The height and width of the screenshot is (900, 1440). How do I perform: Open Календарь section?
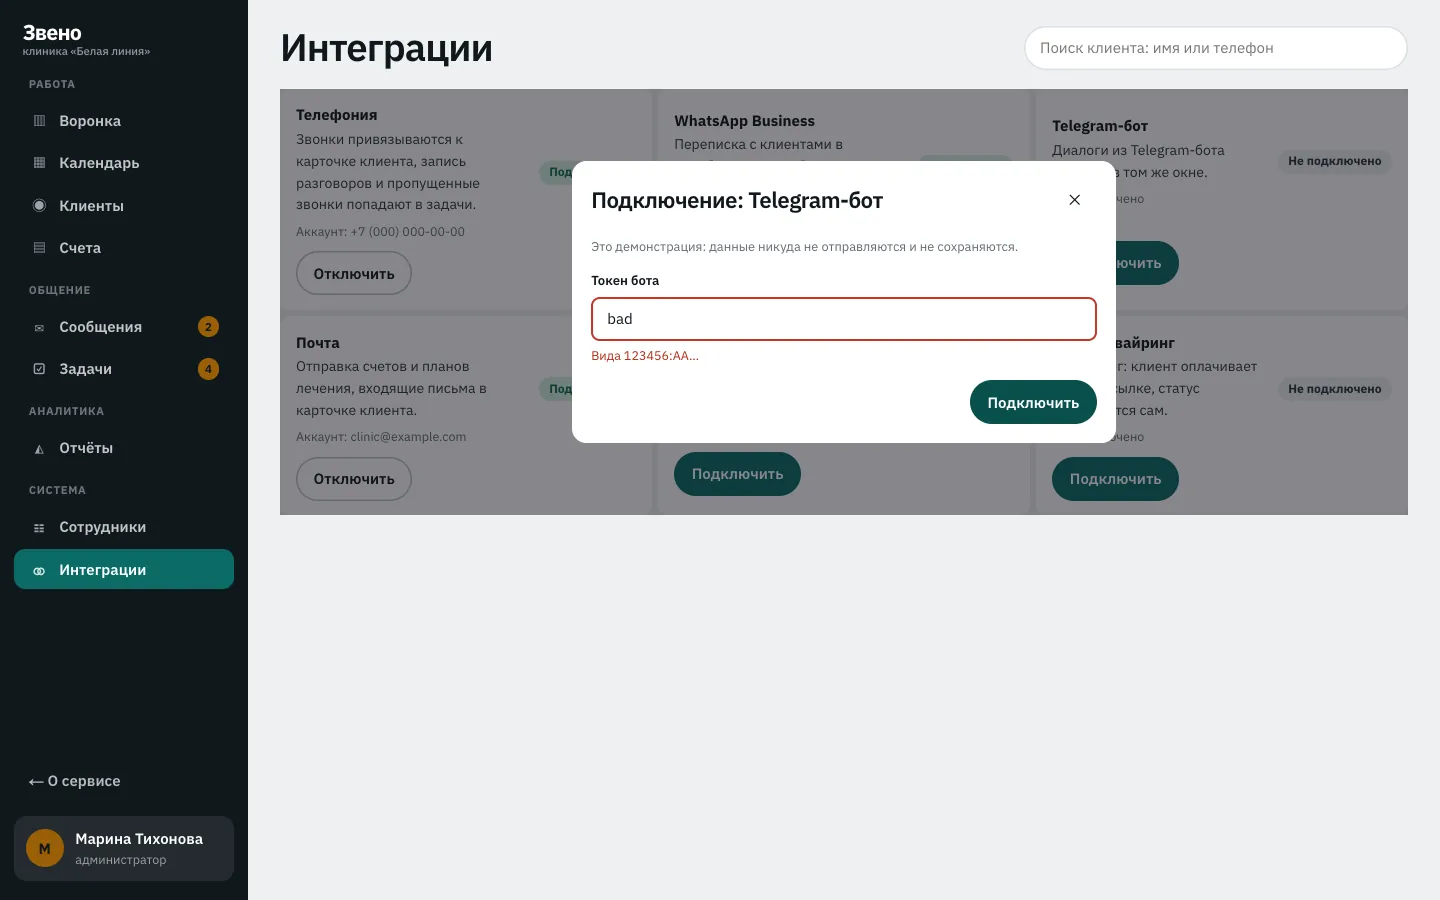(124, 163)
